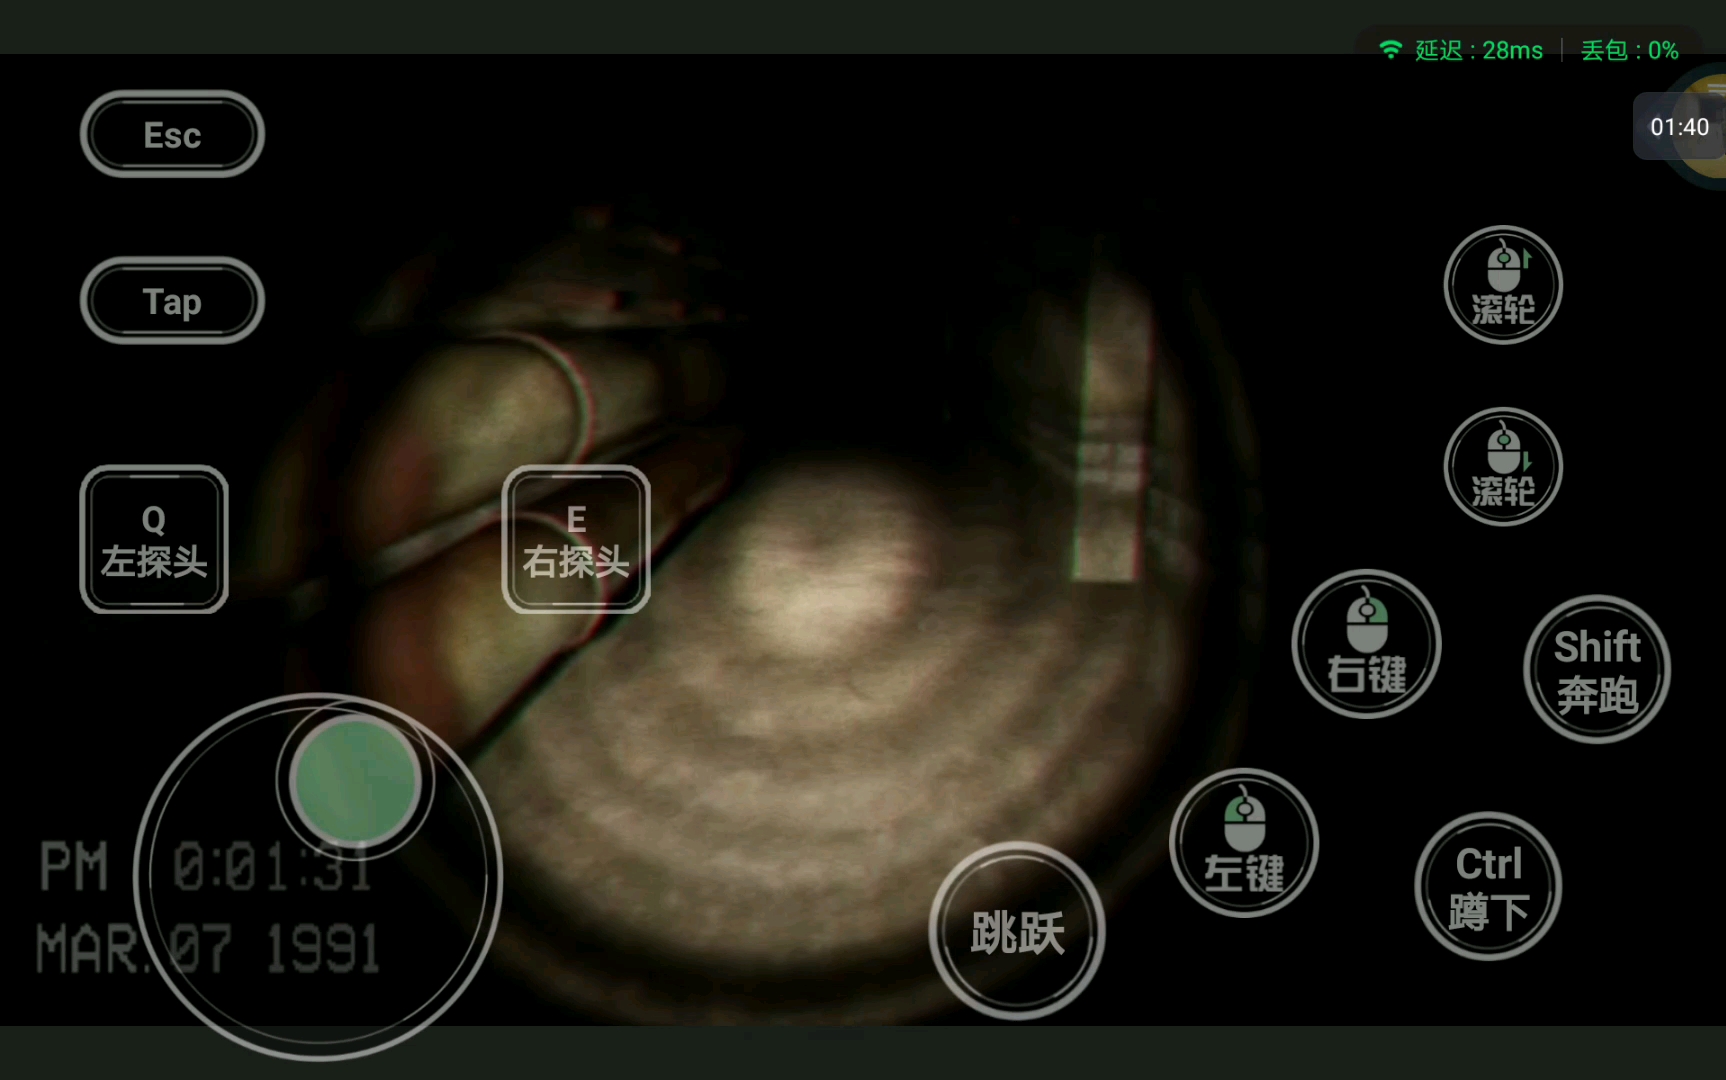Tap the mouse scroll-up 滚轮 icon
Viewport: 1726px width, 1080px height.
click(x=1503, y=285)
